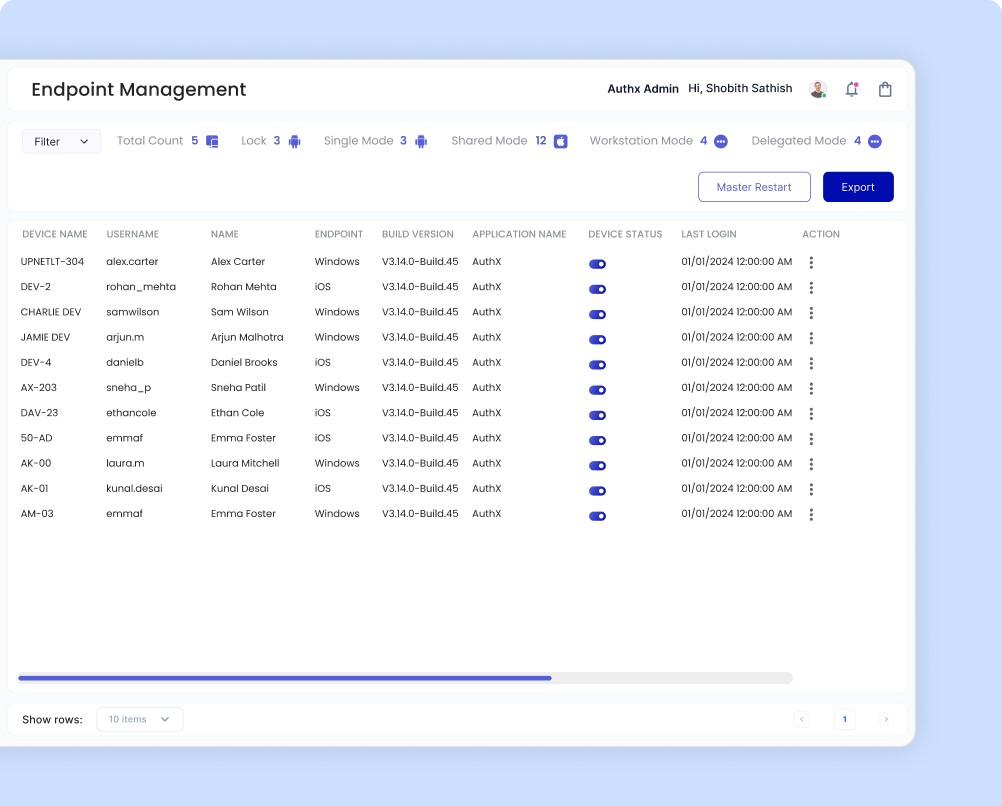Open the shopping bag icon in header
Screen dimensions: 1002x806
(885, 89)
